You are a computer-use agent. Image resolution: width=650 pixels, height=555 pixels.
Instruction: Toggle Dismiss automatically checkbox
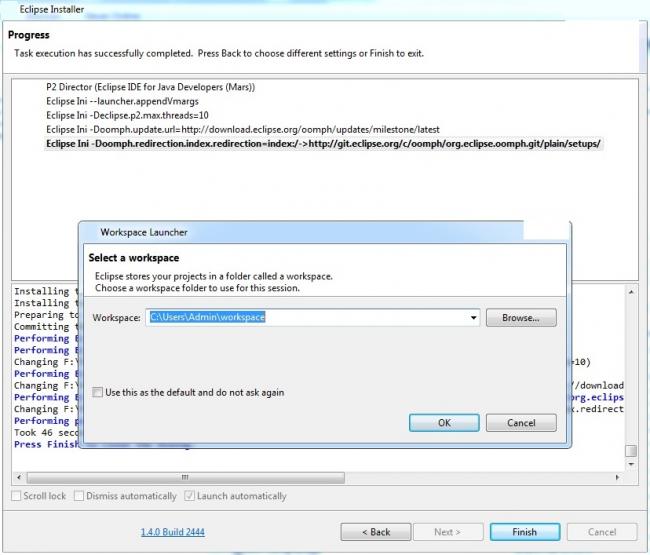tap(79, 496)
